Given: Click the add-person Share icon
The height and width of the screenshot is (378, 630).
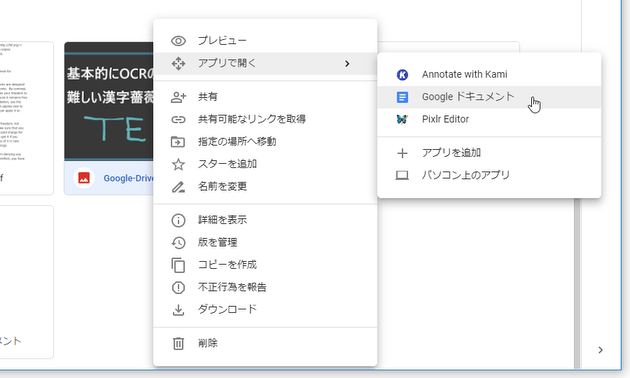Looking at the screenshot, I should coord(178,97).
